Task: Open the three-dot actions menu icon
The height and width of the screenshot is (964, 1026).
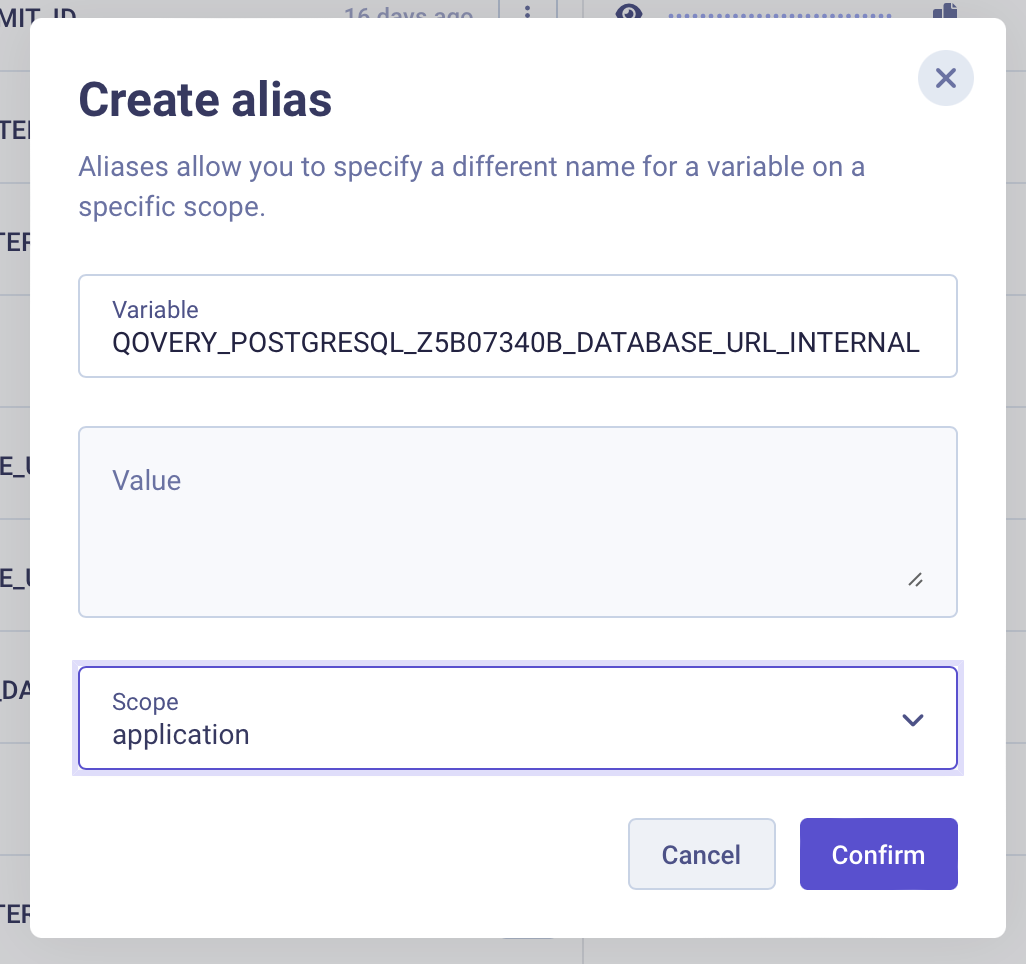Action: (528, 12)
